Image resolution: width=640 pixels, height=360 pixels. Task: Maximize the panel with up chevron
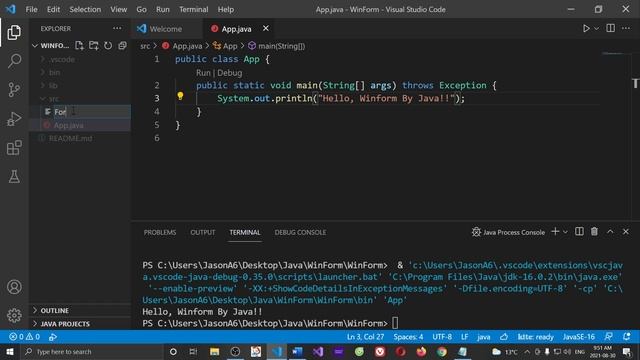point(610,231)
